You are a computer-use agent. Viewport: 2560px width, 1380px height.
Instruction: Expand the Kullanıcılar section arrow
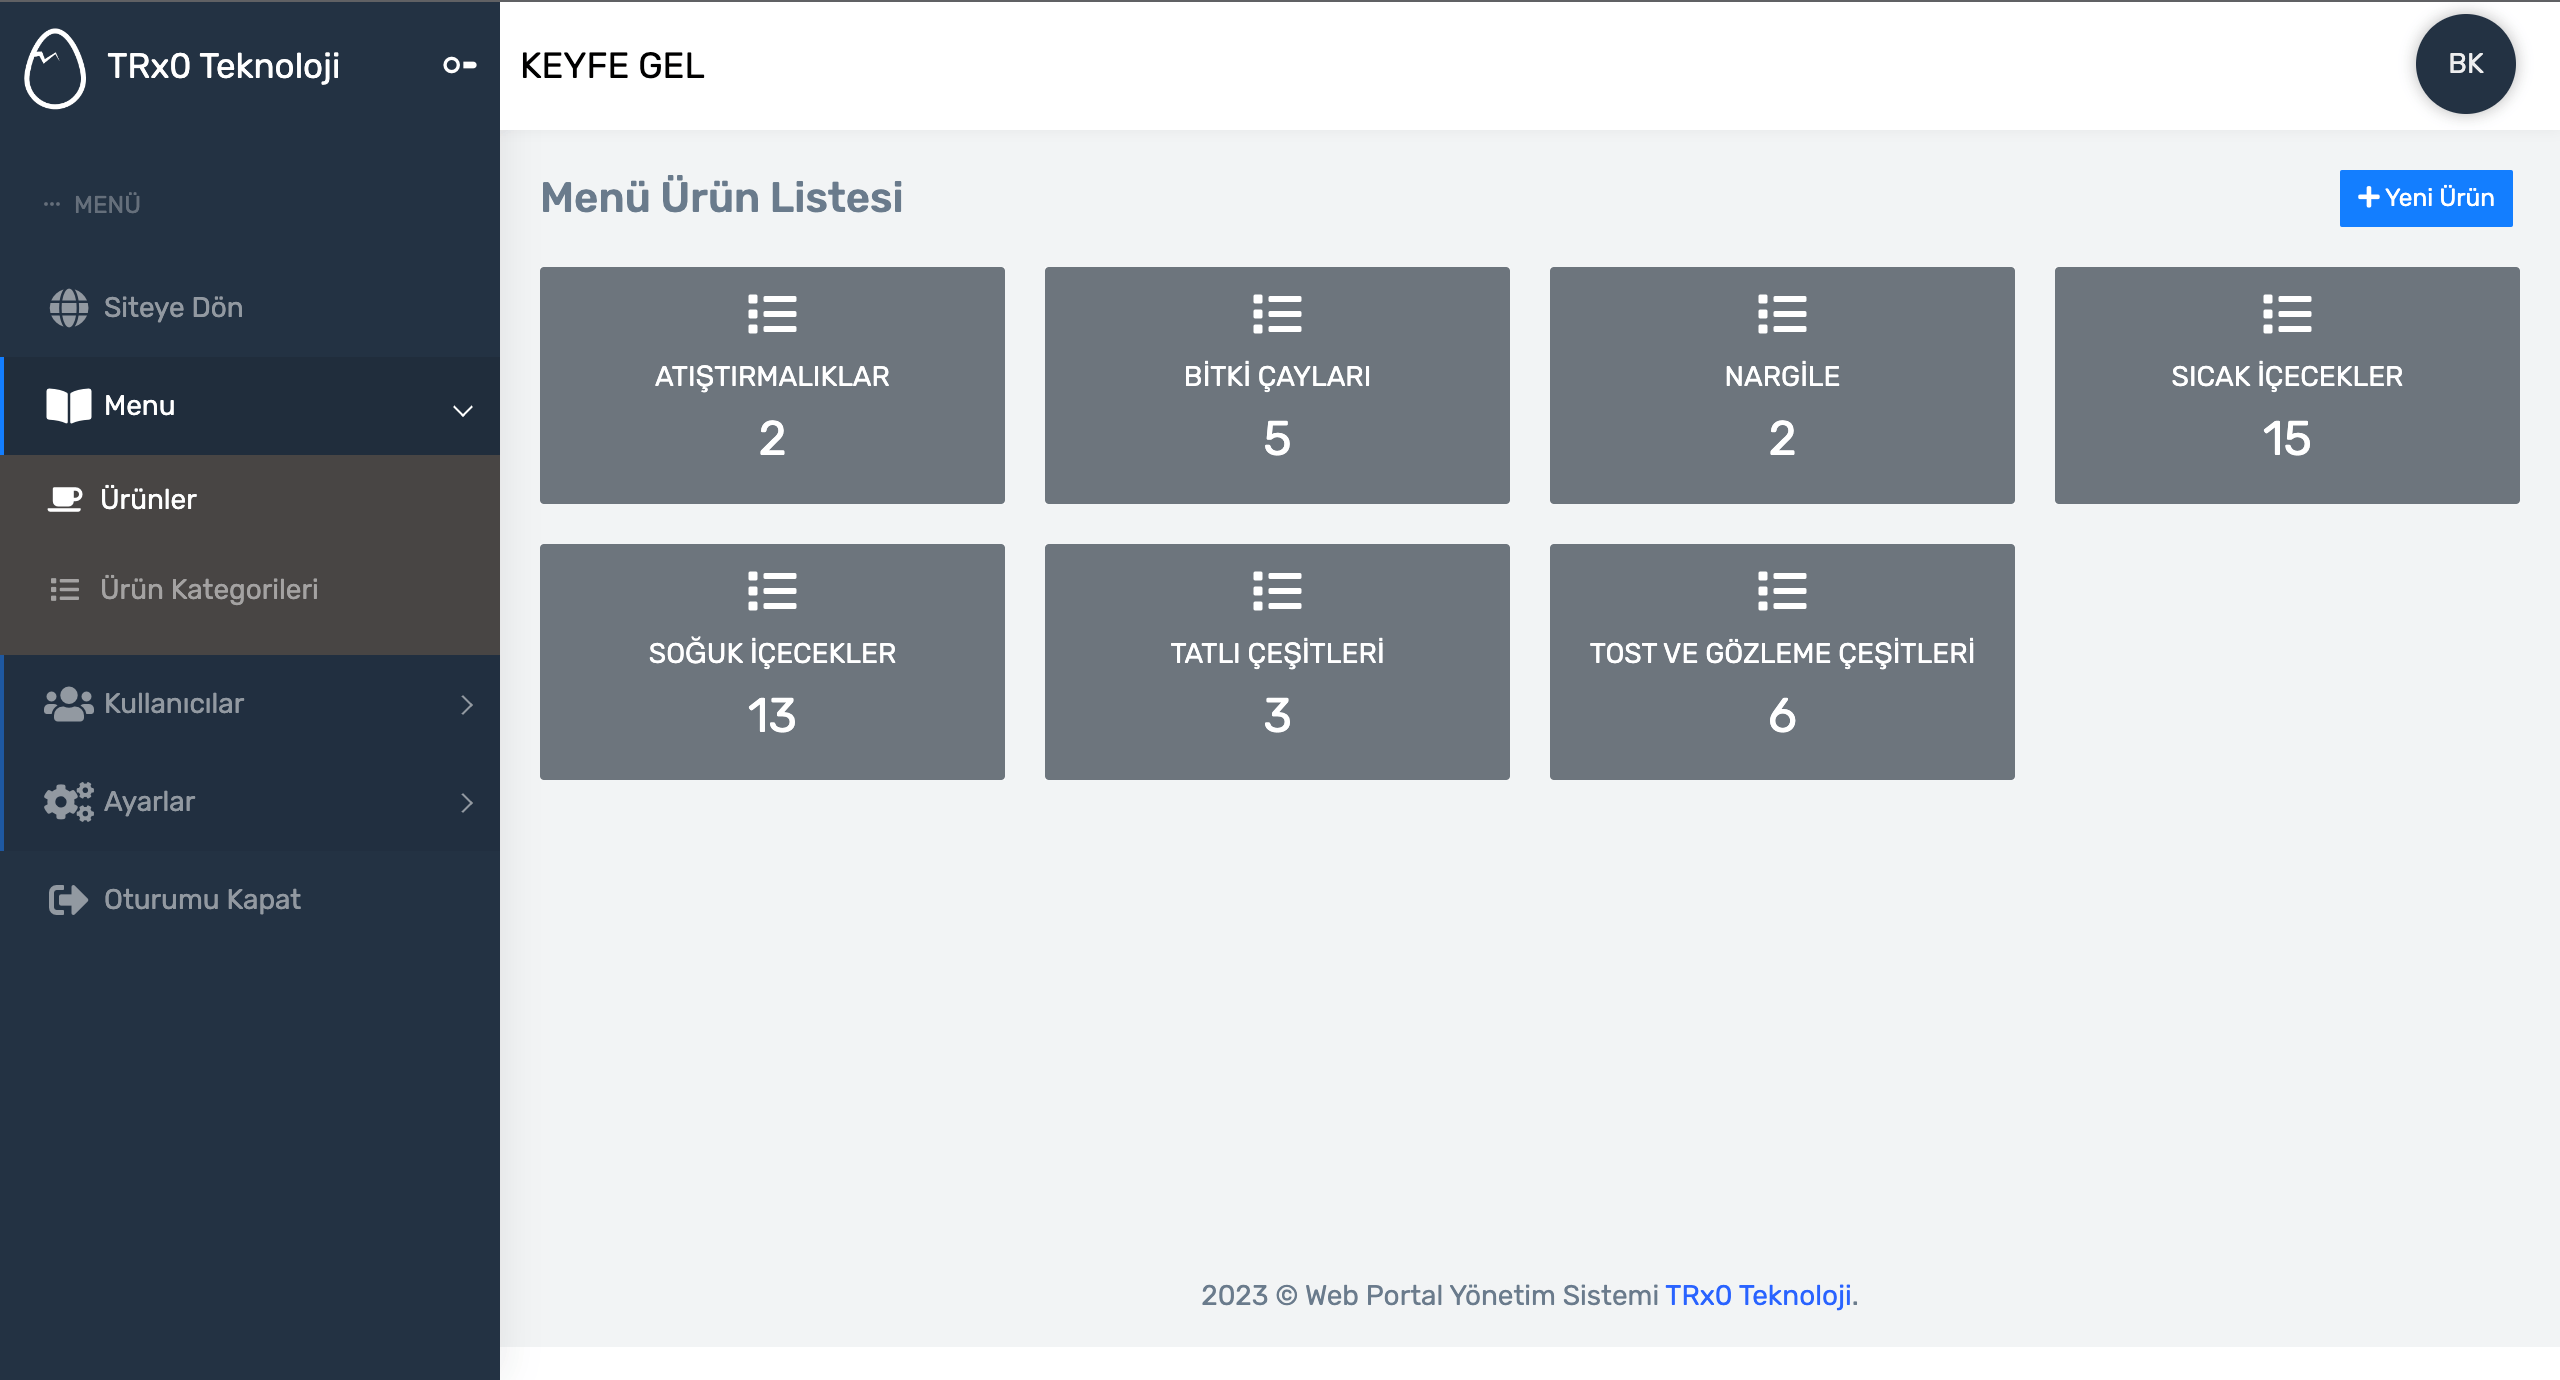pos(467,704)
